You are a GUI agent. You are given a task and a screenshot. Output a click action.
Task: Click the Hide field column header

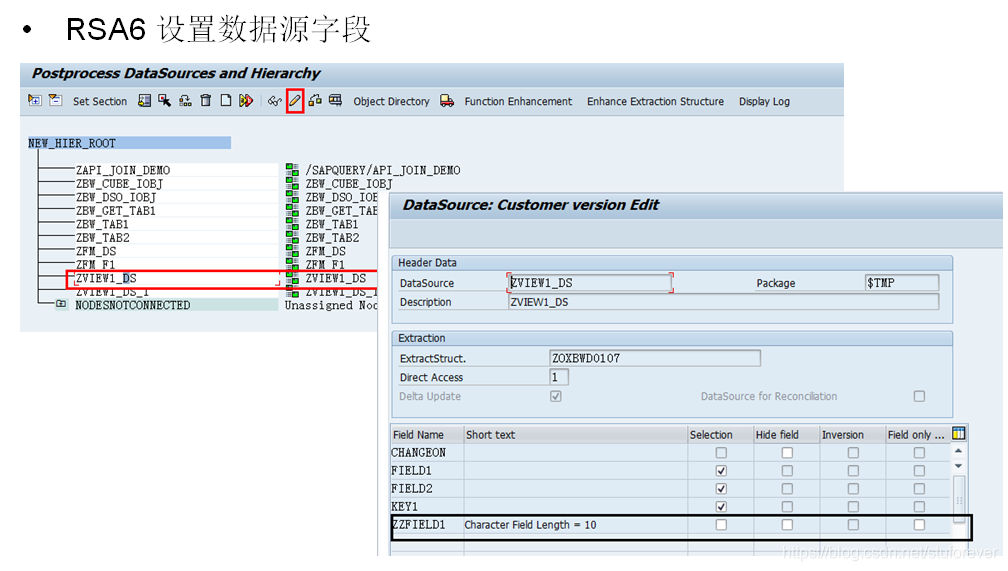[x=786, y=435]
